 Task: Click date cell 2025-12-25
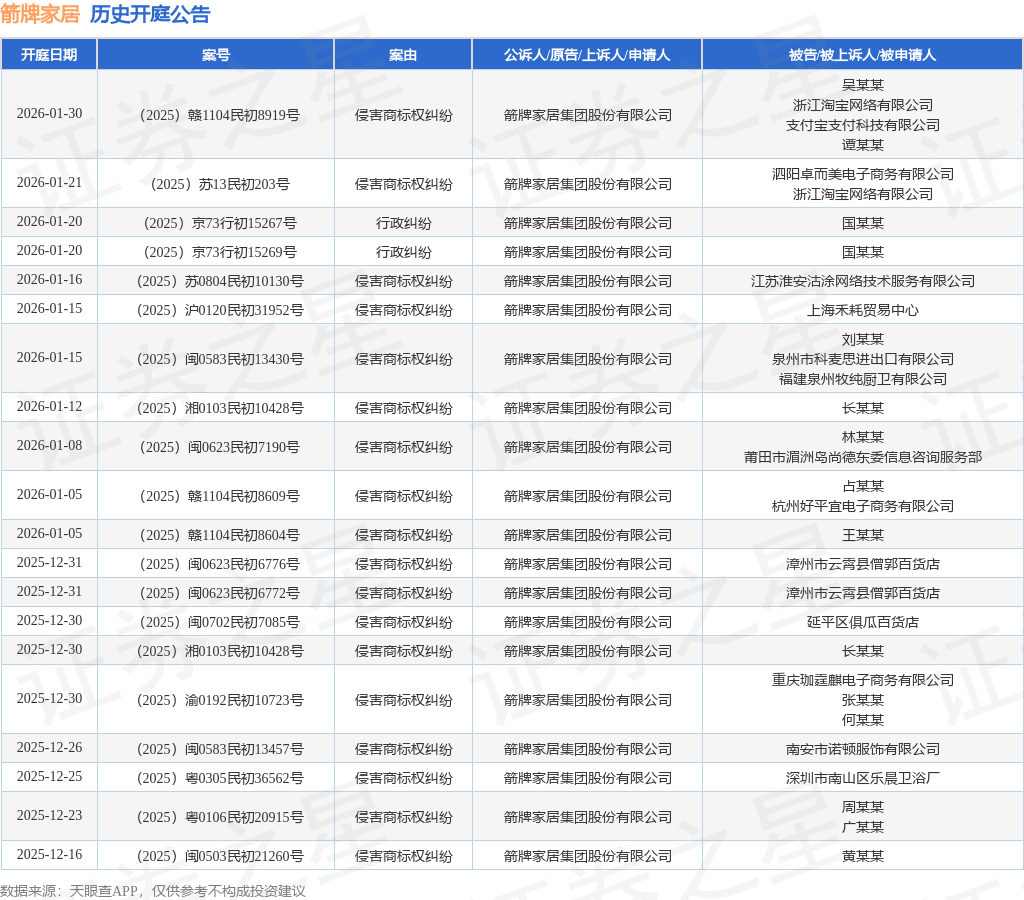coord(50,777)
